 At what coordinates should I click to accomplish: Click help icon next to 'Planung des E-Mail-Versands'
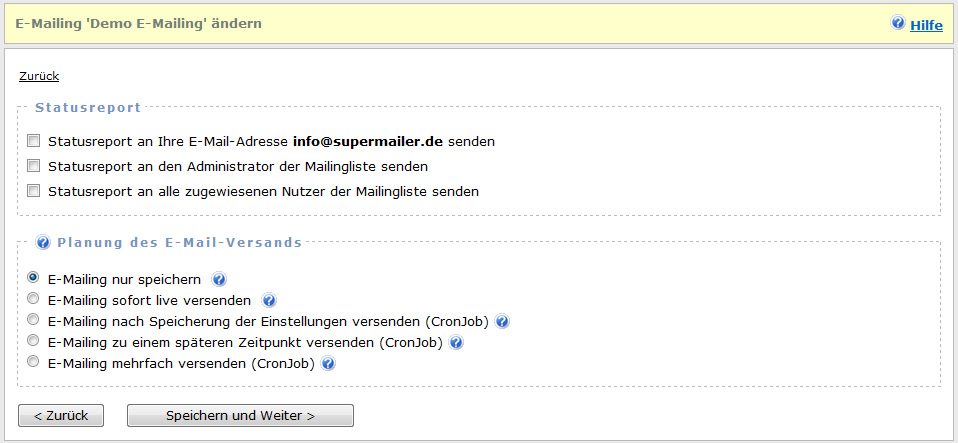point(43,242)
